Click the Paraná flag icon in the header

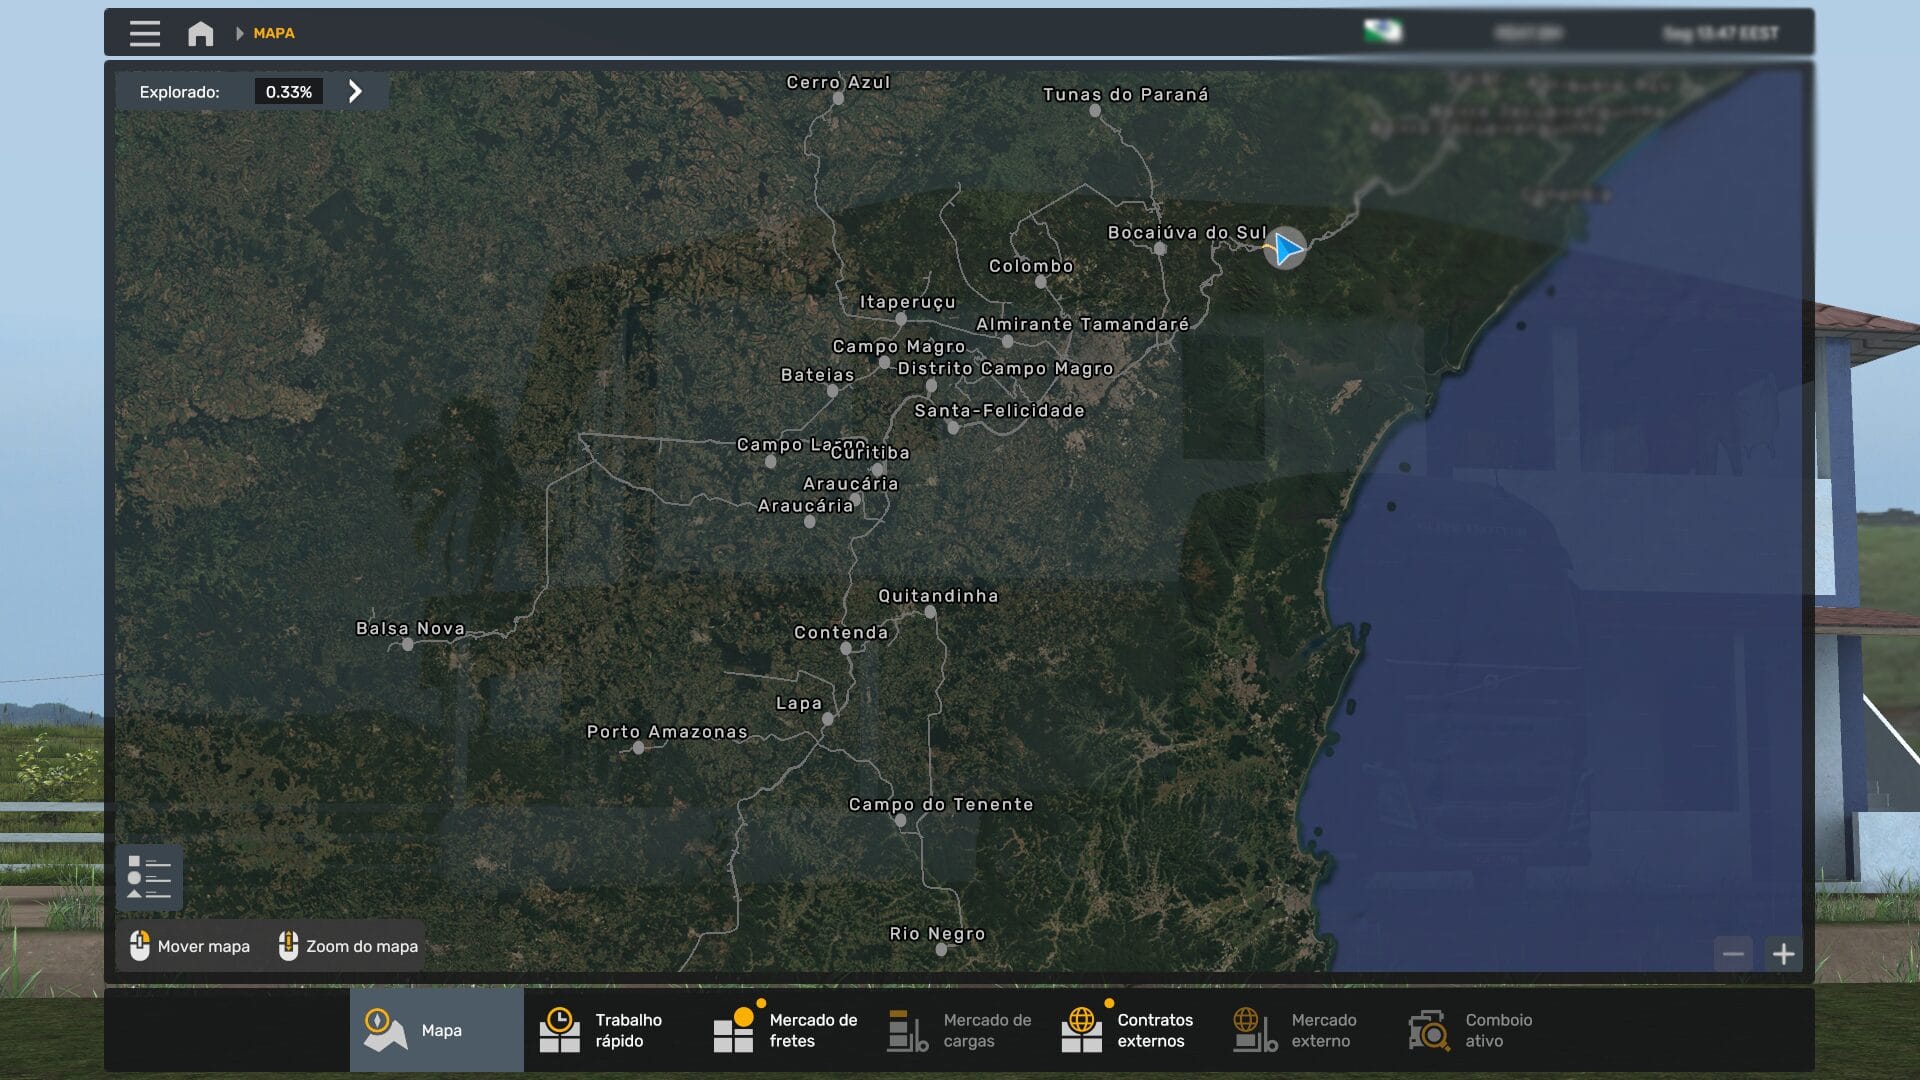pyautogui.click(x=1383, y=31)
